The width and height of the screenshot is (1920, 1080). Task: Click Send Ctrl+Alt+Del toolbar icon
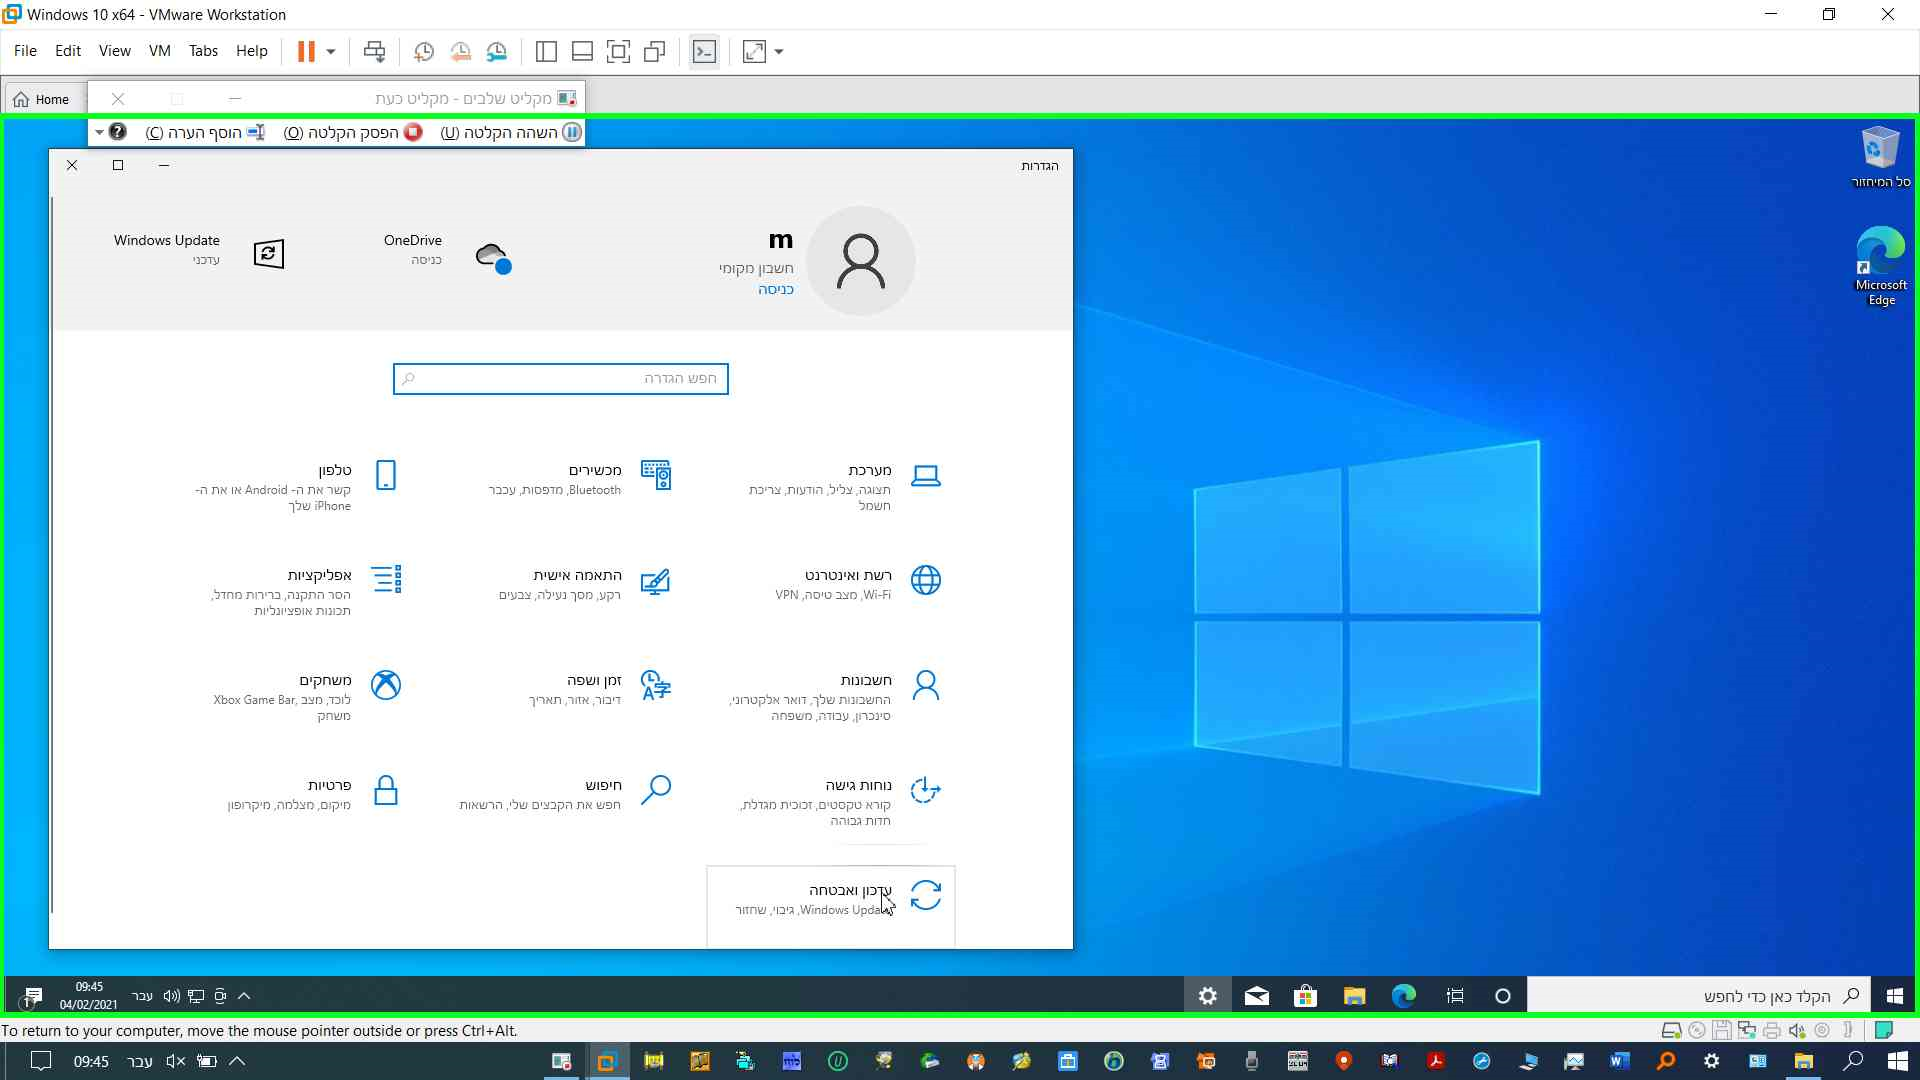click(374, 51)
